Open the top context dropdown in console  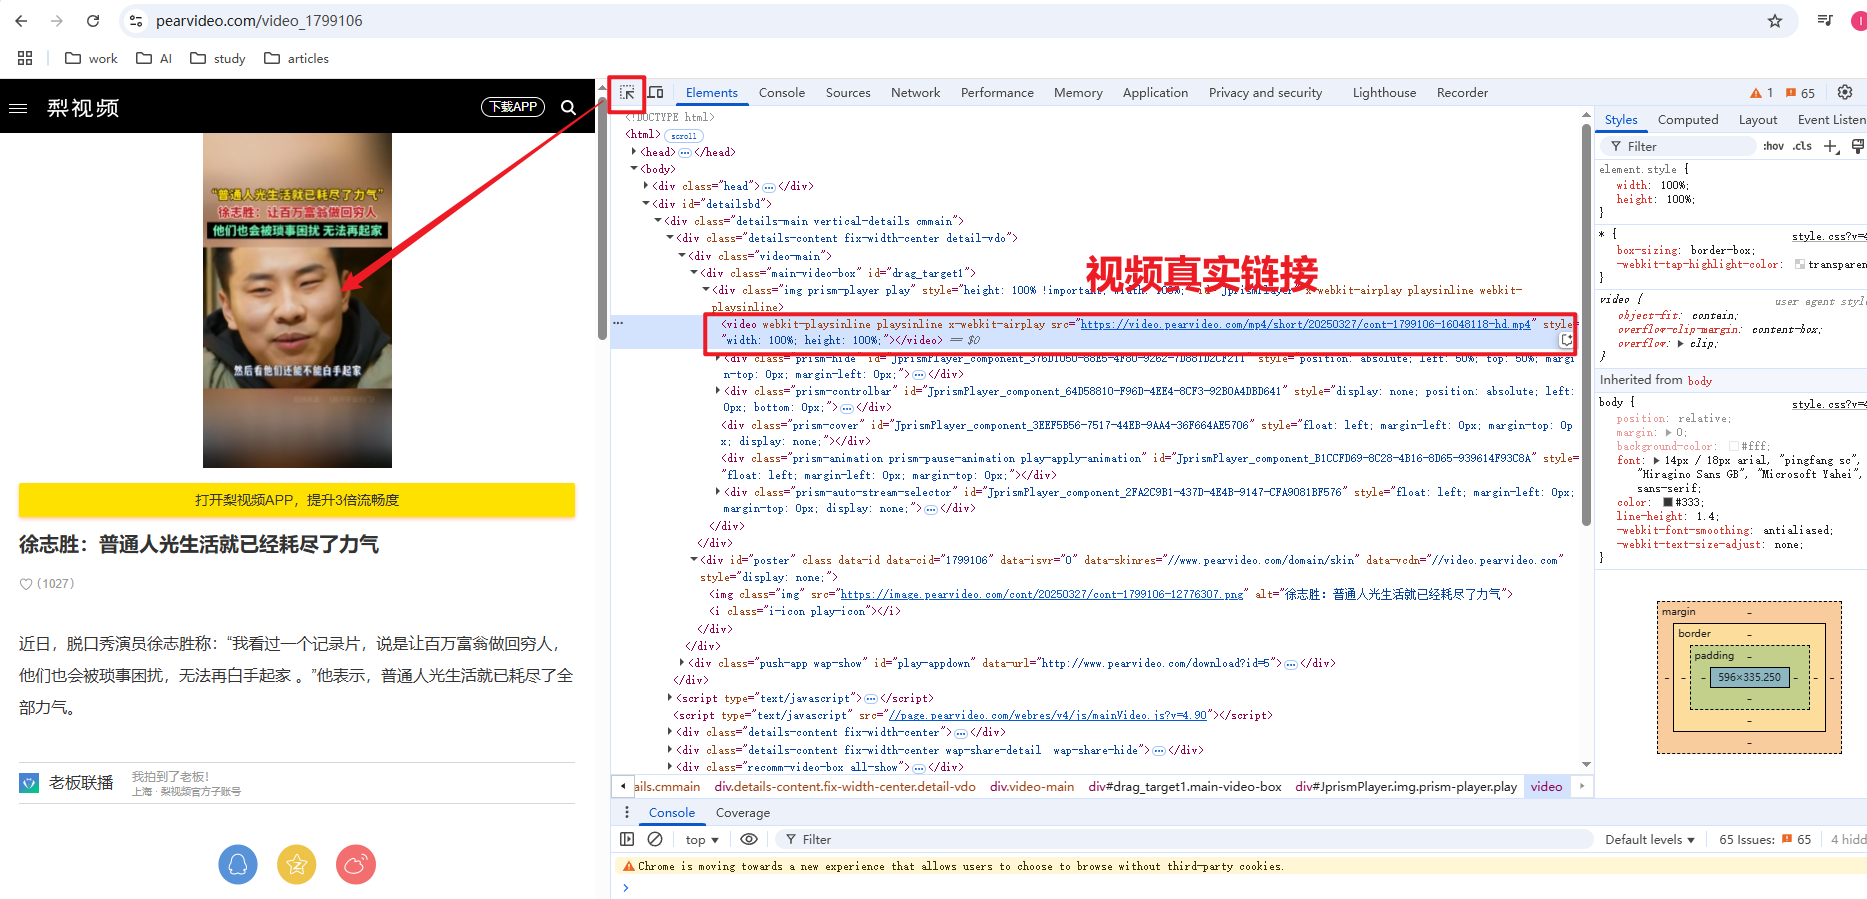point(702,839)
